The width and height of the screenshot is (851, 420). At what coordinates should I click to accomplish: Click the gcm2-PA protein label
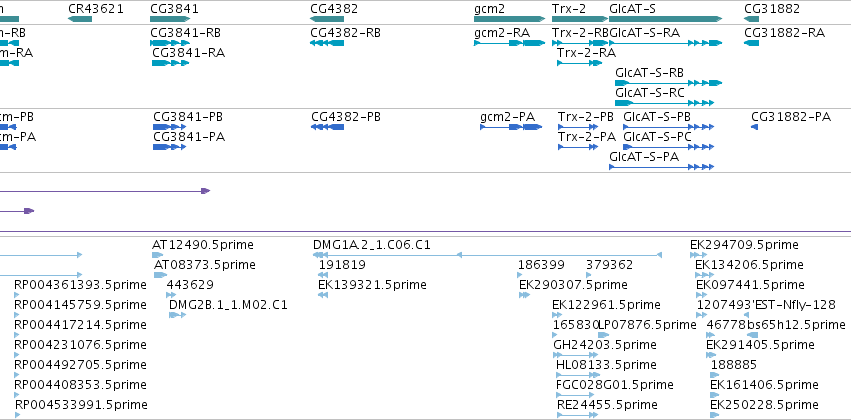[507, 117]
